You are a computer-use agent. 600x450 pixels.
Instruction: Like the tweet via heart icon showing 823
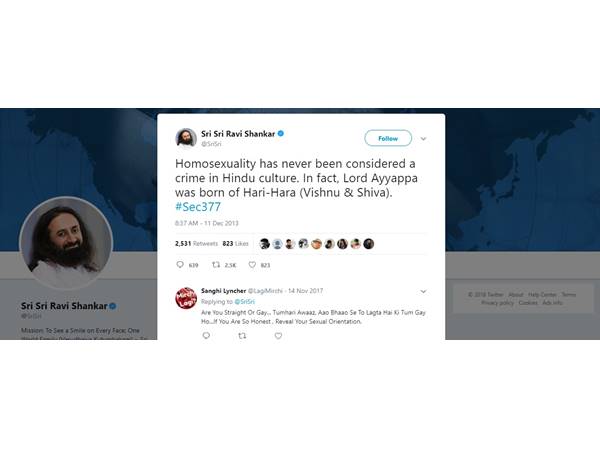pyautogui.click(x=252, y=264)
